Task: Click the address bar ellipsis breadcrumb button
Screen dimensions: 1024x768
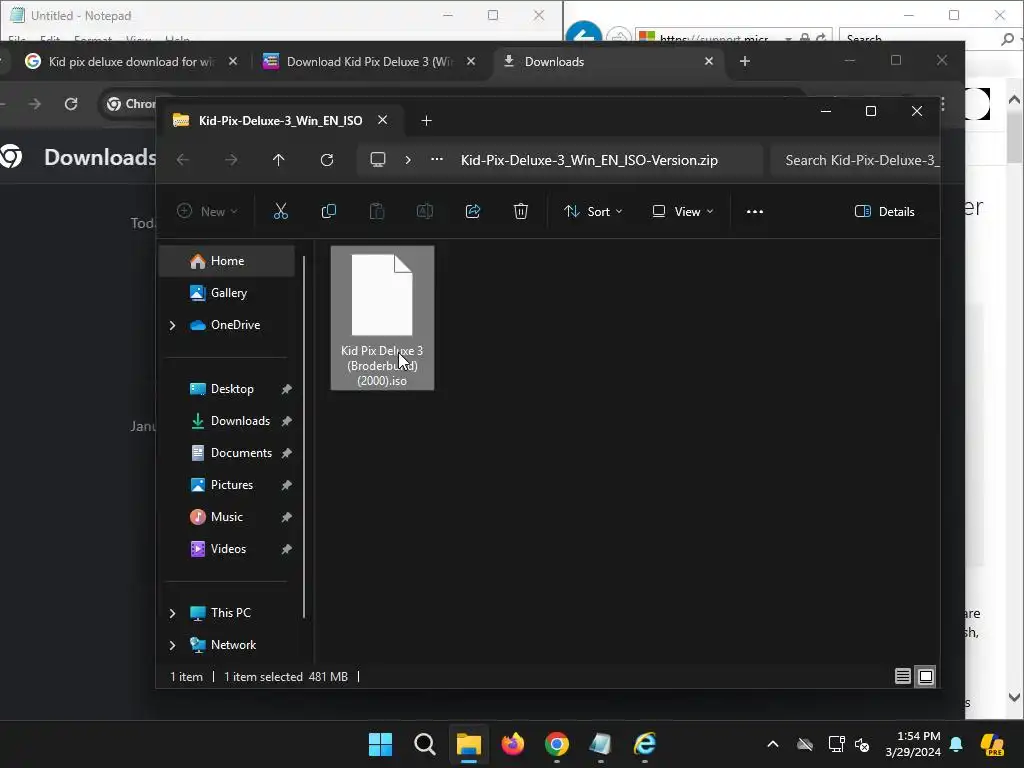Action: [x=437, y=159]
